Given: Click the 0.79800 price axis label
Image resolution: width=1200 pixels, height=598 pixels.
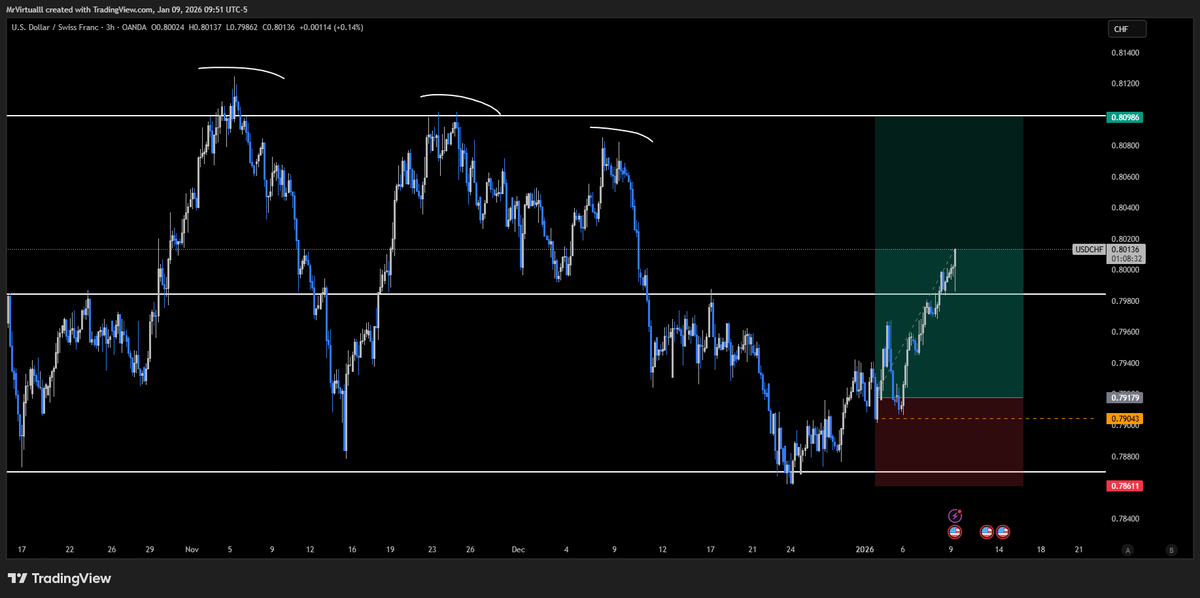Looking at the screenshot, I should (x=1126, y=300).
